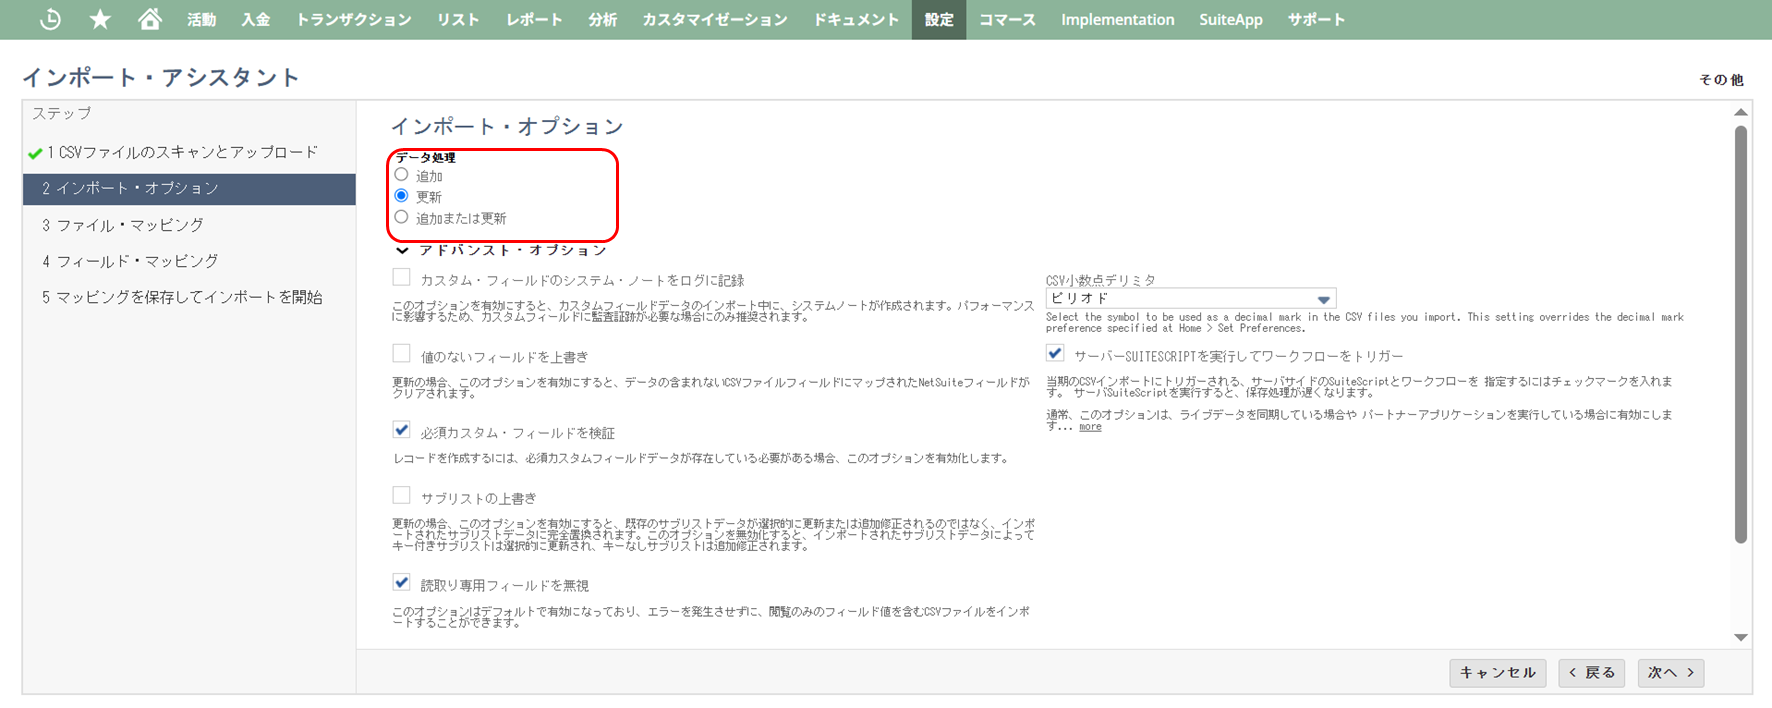Open the Implementation menu
The width and height of the screenshot is (1772, 708).
(1117, 19)
